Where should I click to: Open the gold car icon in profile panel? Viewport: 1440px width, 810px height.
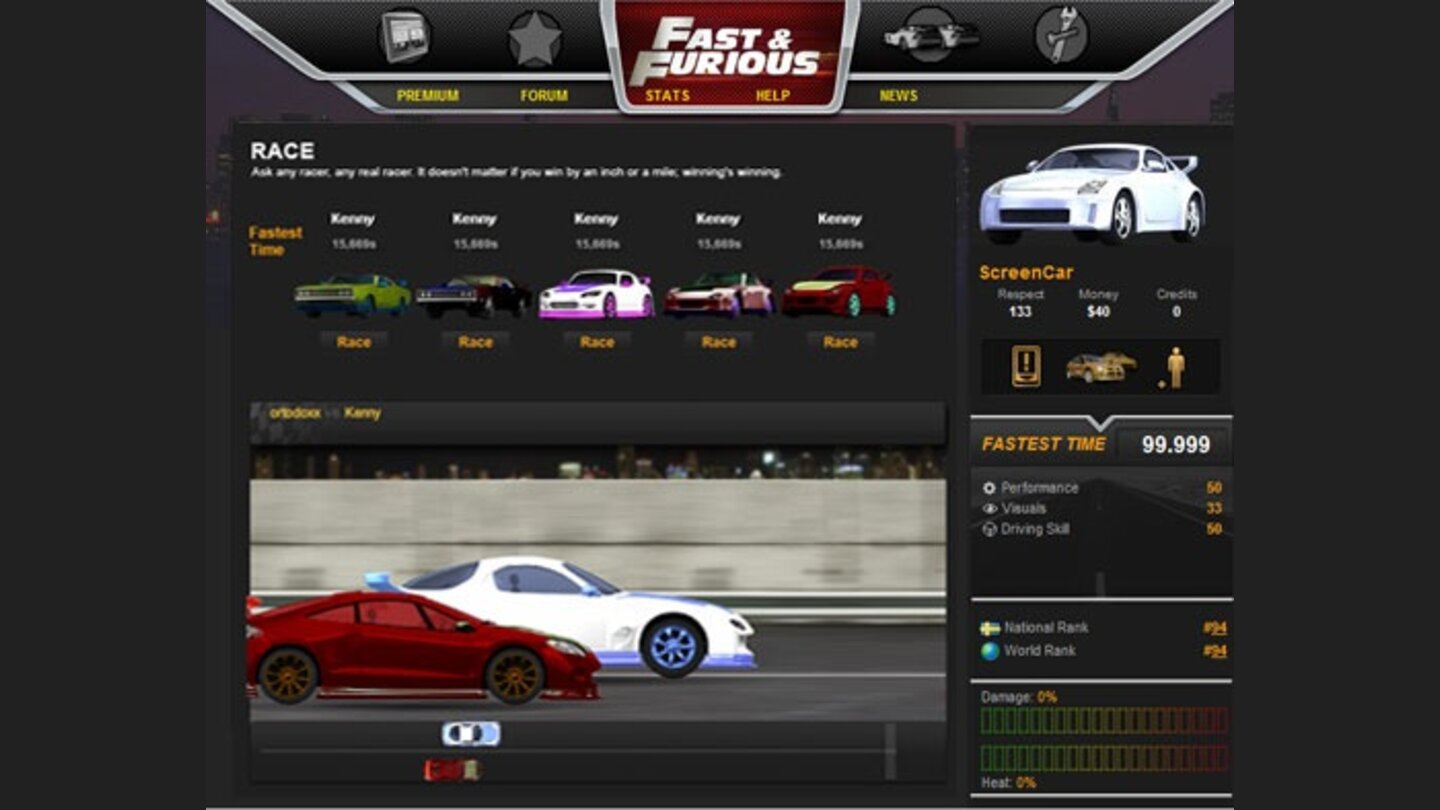click(1101, 367)
